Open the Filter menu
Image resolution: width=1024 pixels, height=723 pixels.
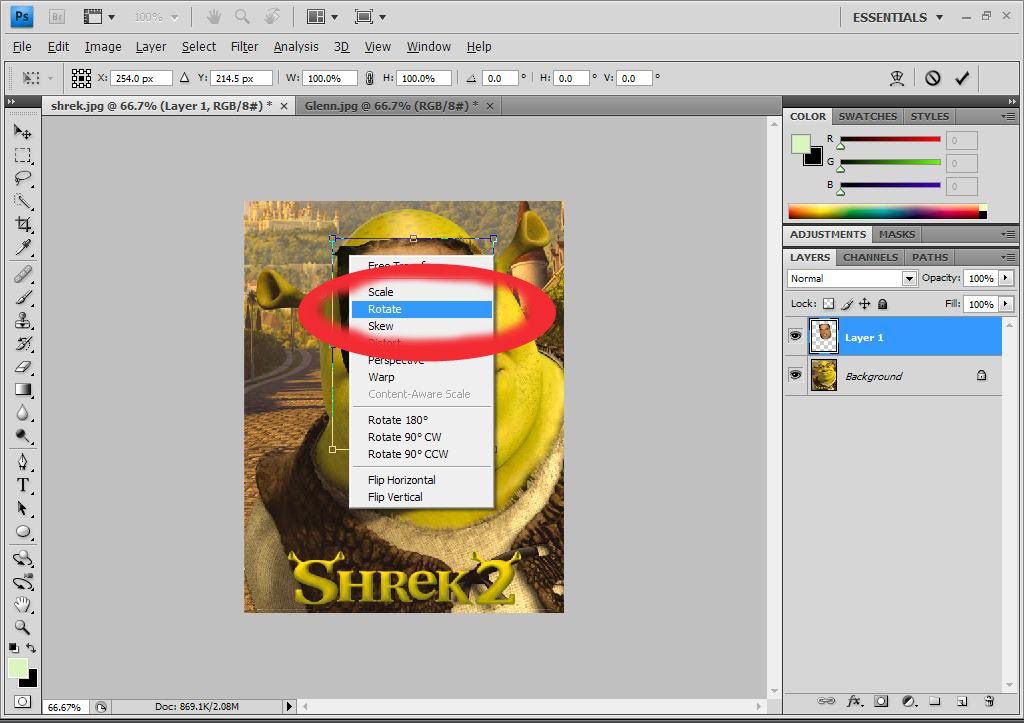click(244, 46)
